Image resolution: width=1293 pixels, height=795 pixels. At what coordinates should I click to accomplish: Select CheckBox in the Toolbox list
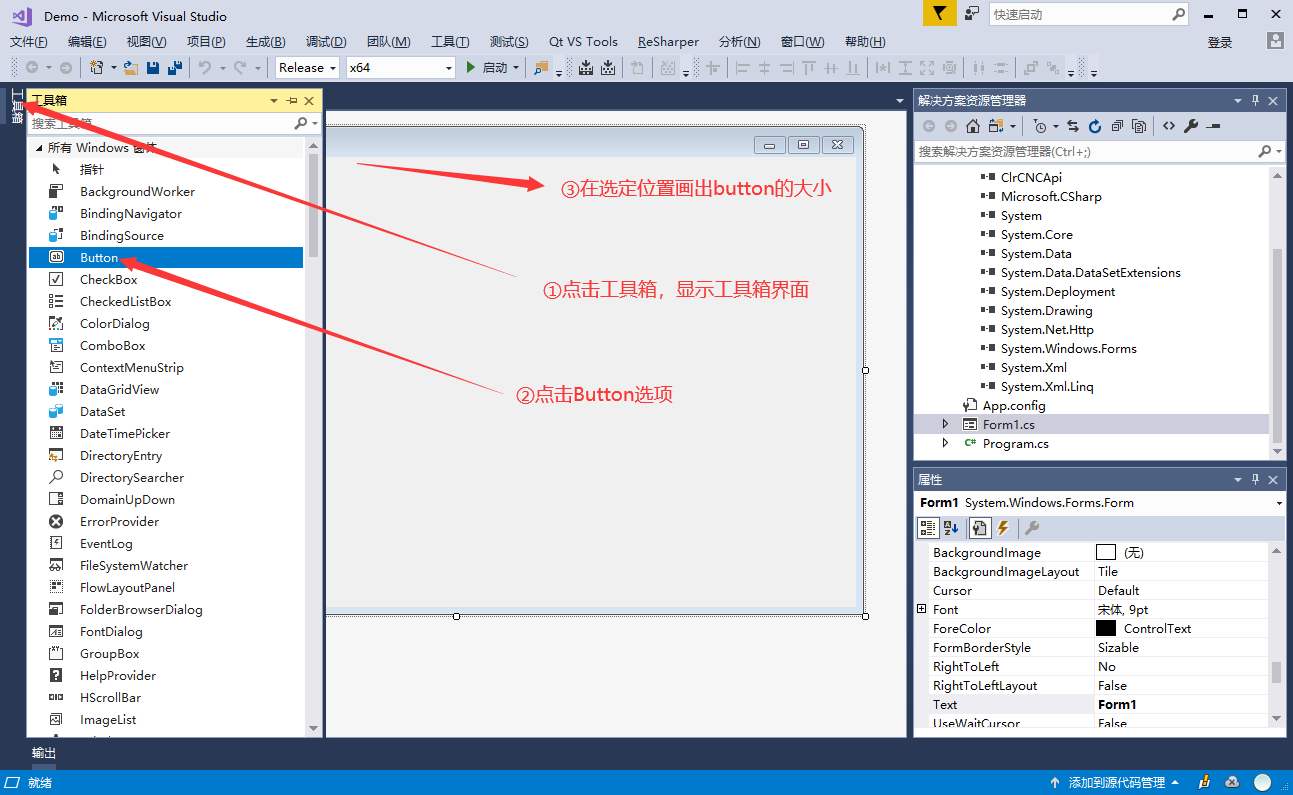(x=108, y=280)
